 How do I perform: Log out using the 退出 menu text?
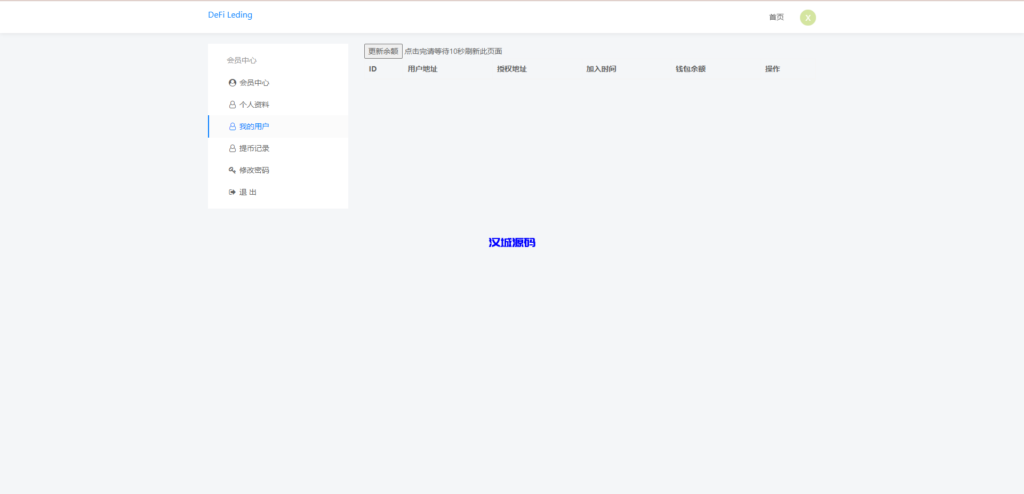coord(248,192)
